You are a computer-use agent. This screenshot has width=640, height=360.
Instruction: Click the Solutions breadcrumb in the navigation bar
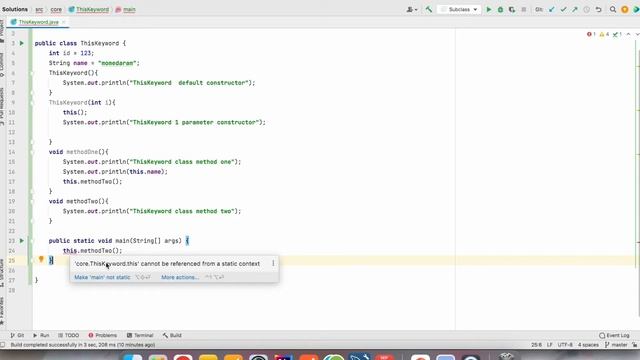pos(15,9)
